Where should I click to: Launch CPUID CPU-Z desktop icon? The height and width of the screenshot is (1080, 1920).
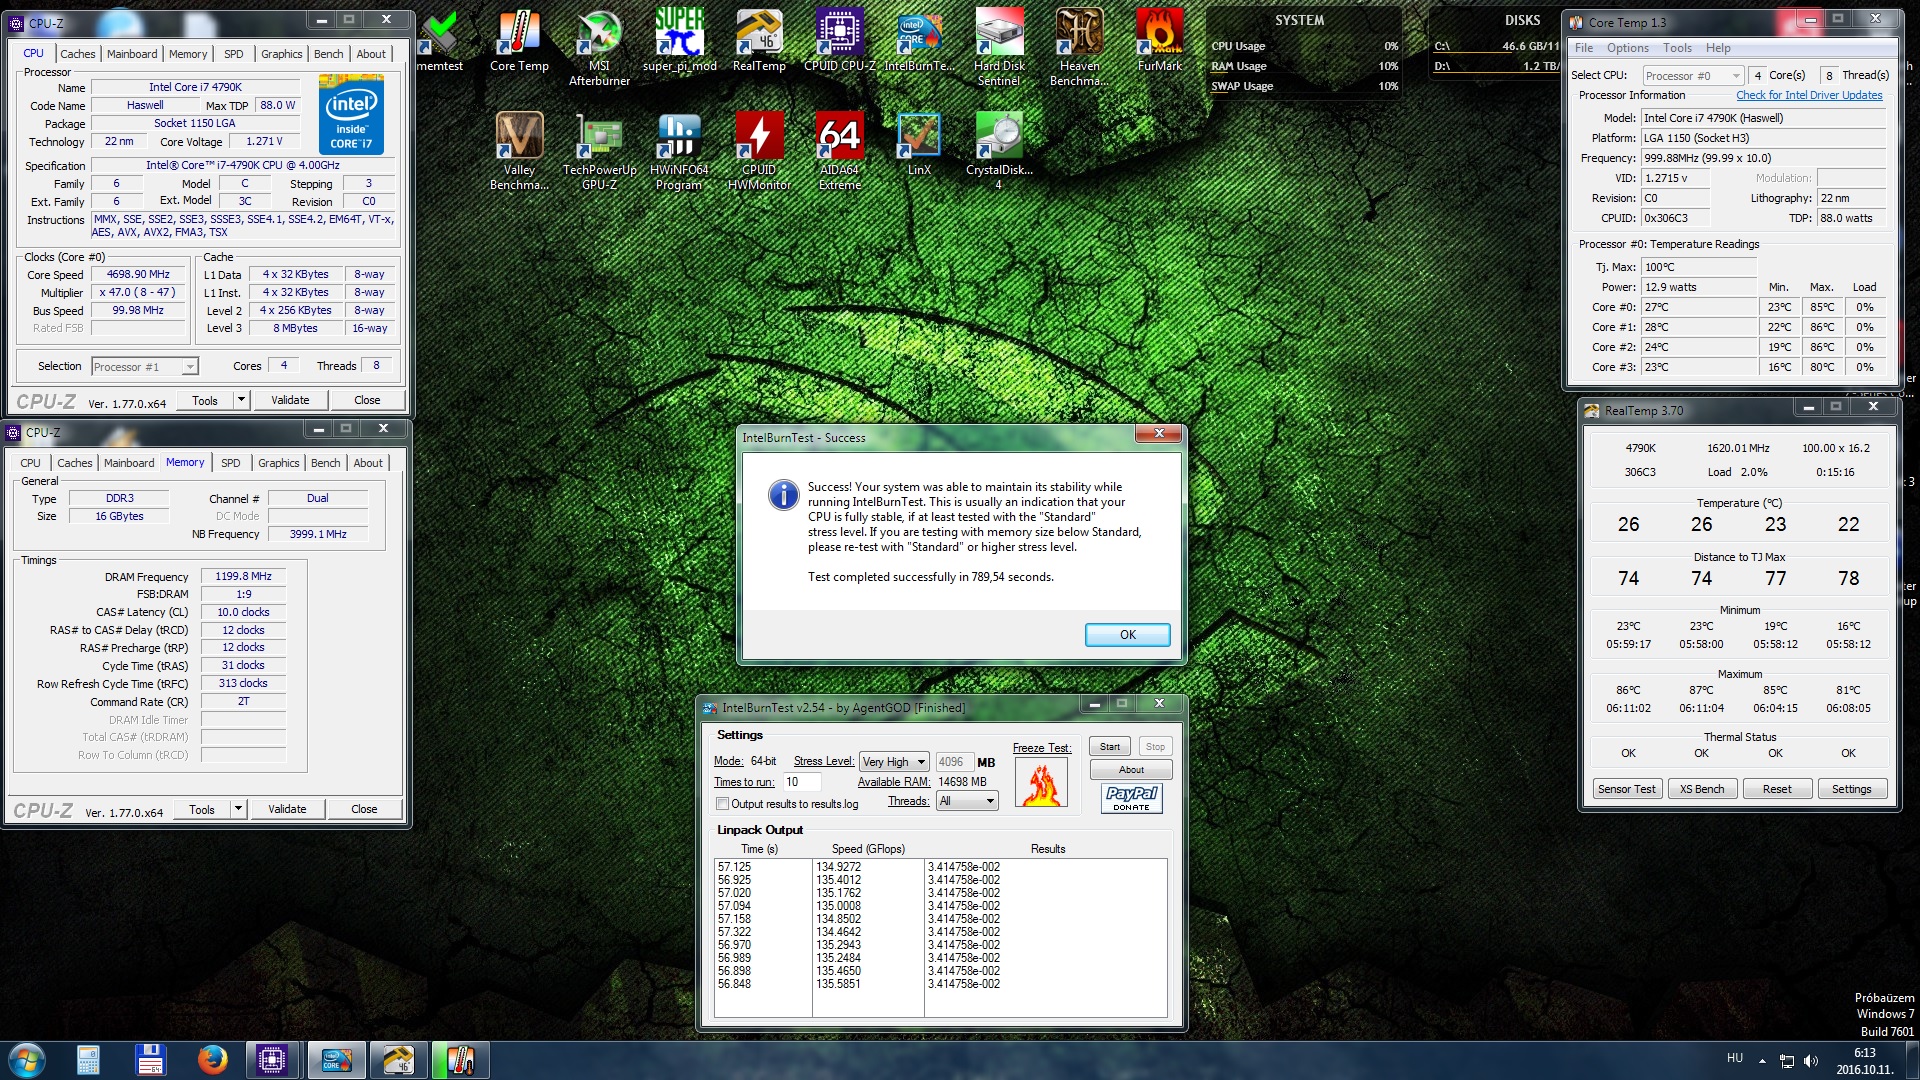coord(839,40)
